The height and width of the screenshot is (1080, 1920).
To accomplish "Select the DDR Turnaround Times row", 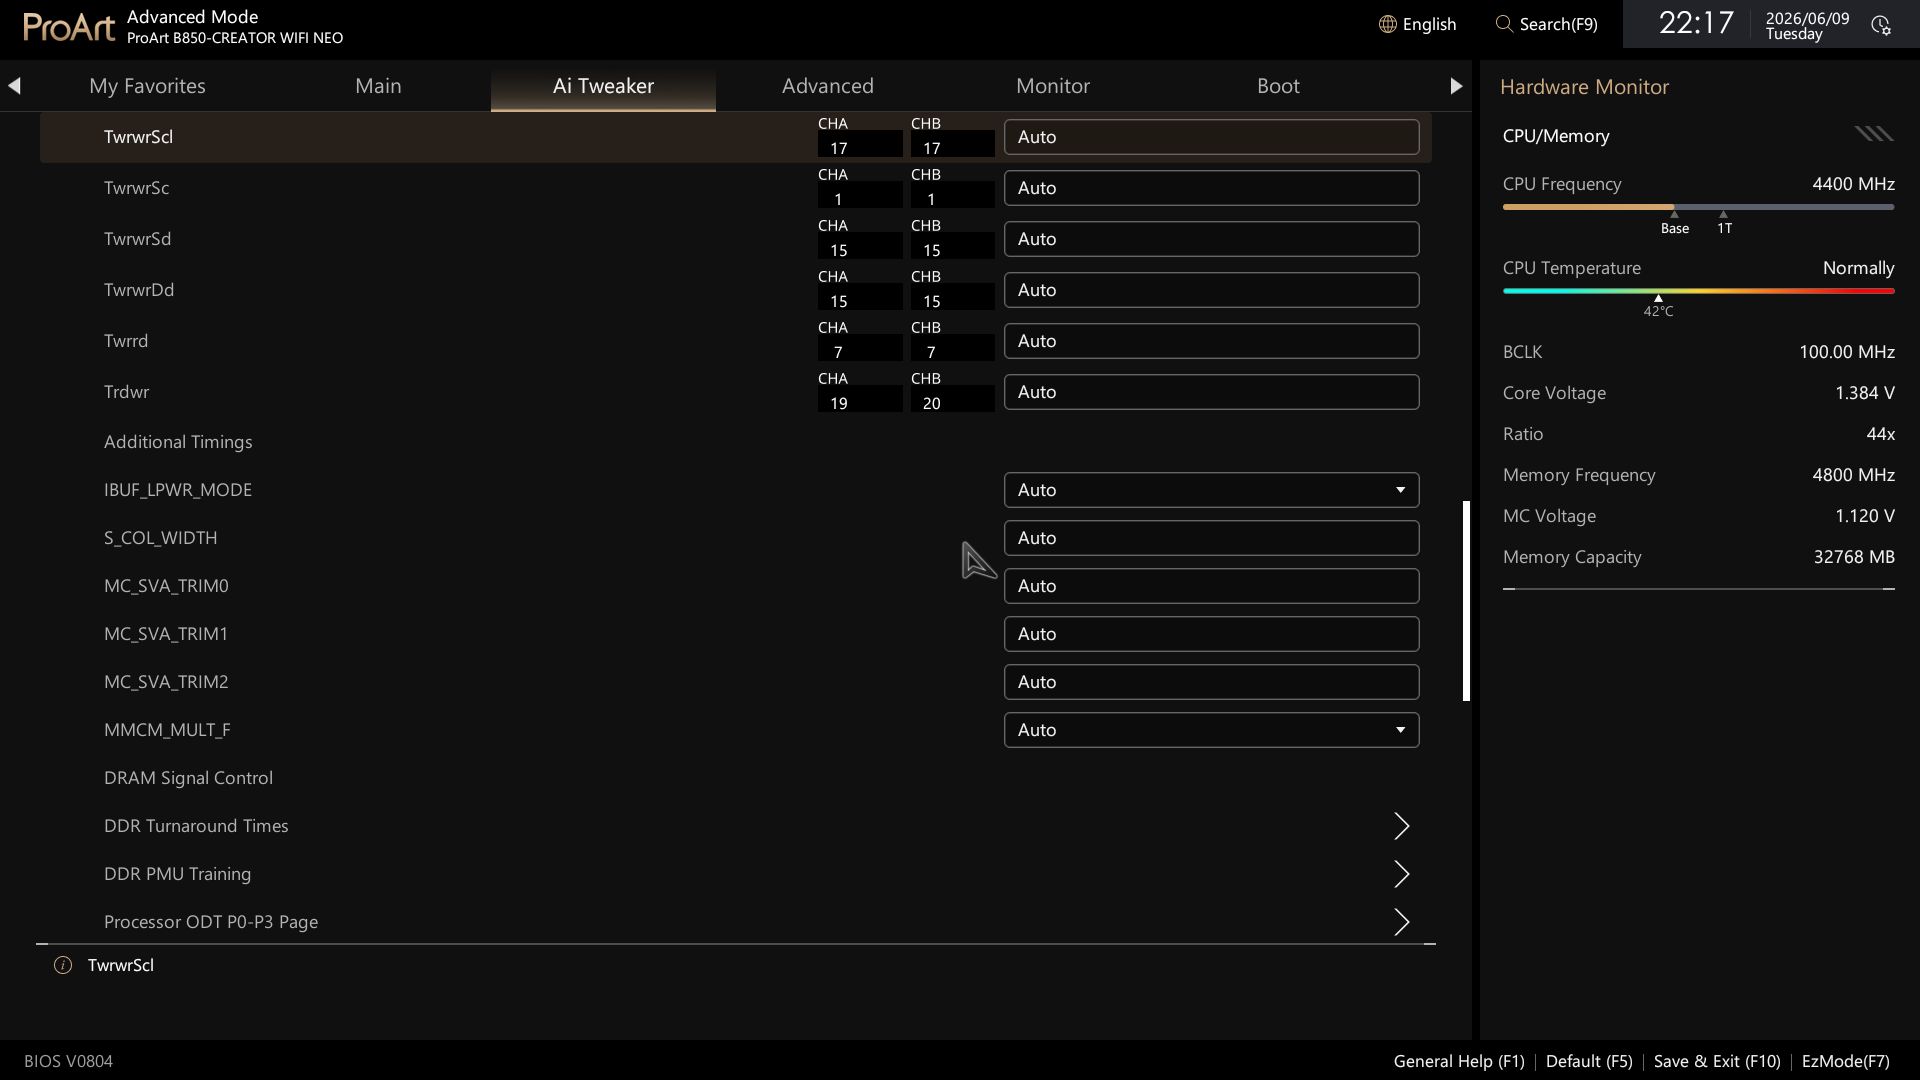I will (x=736, y=826).
